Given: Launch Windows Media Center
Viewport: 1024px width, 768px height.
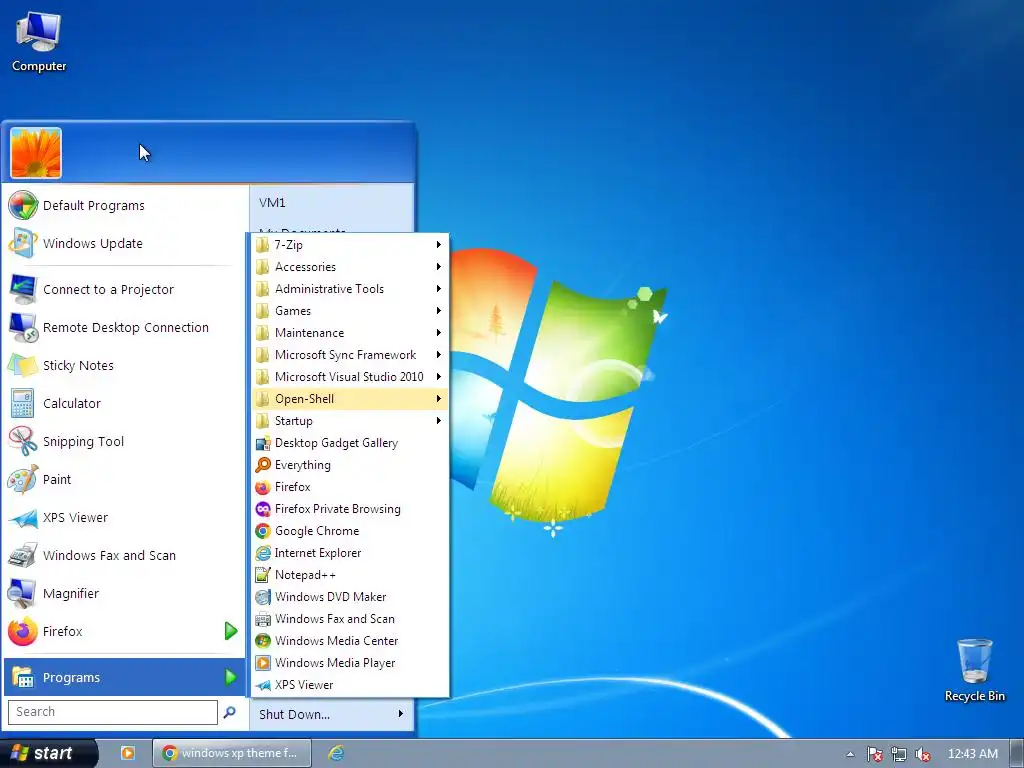Looking at the screenshot, I should [350, 641].
